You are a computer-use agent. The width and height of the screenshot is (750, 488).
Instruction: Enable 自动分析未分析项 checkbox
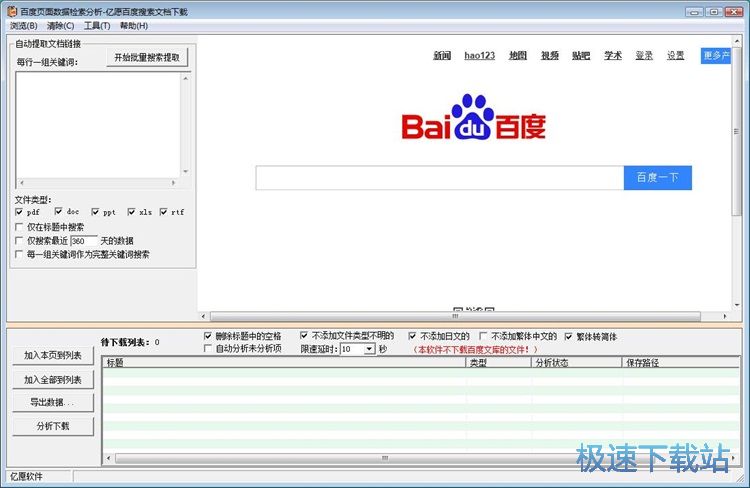coord(208,349)
